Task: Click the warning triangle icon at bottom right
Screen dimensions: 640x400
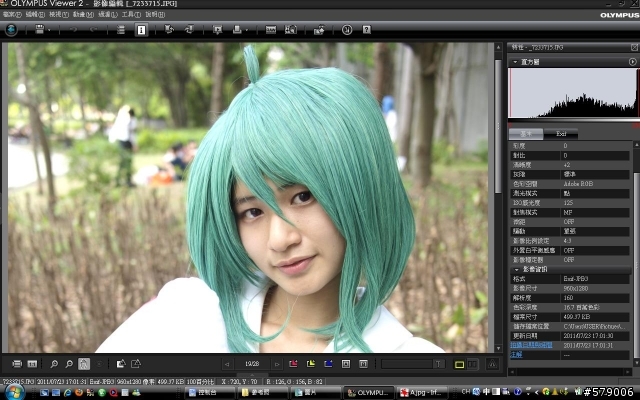Action: tap(492, 364)
